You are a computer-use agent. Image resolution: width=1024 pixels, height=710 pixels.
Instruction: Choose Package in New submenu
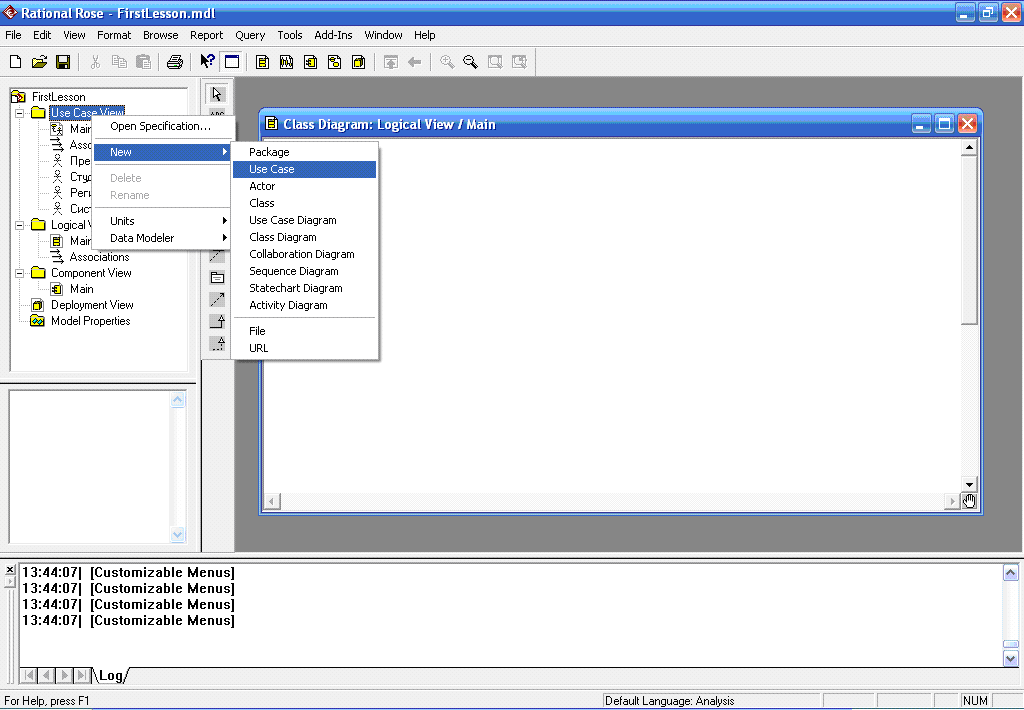tap(304, 152)
